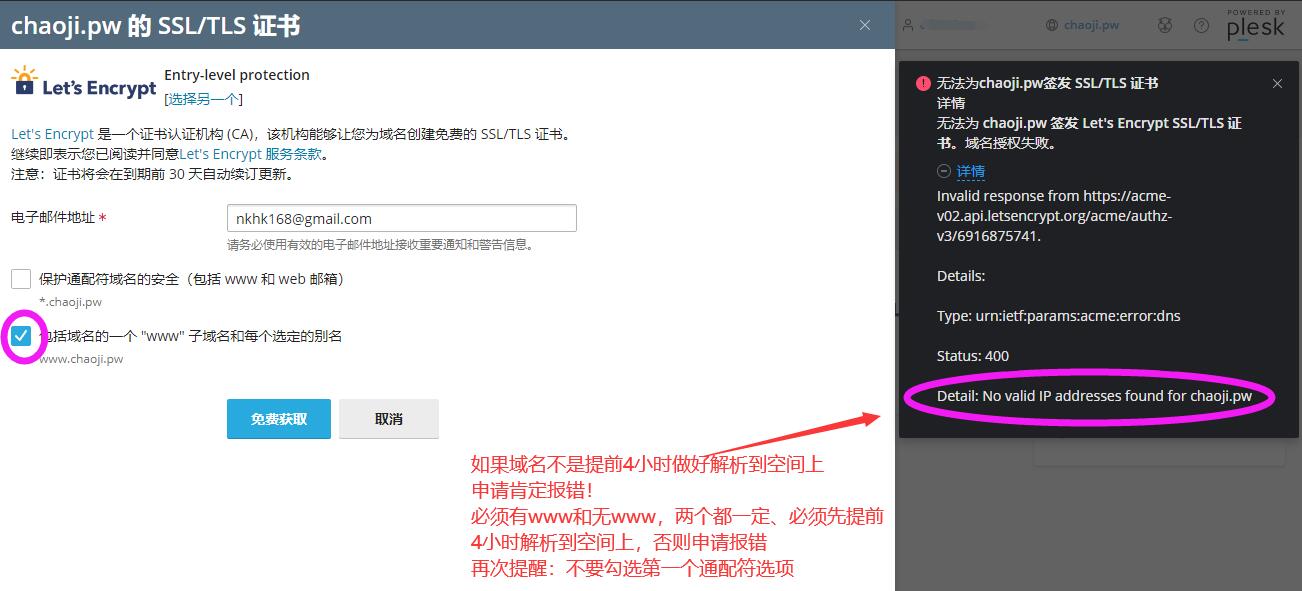Click the Invalid response from URL text

1054,216
